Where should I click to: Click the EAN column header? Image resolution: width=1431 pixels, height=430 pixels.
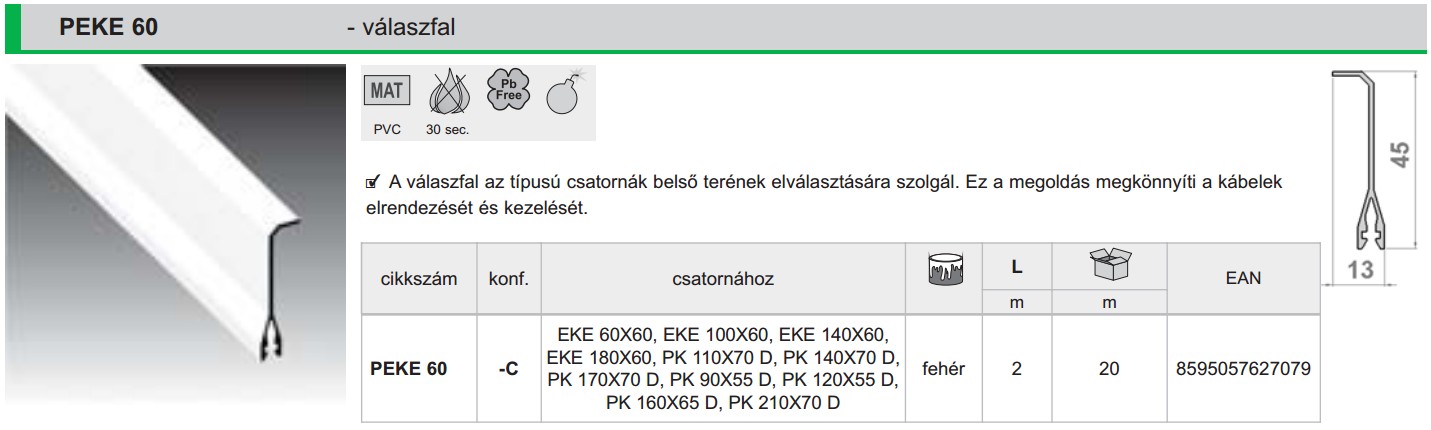(1243, 280)
